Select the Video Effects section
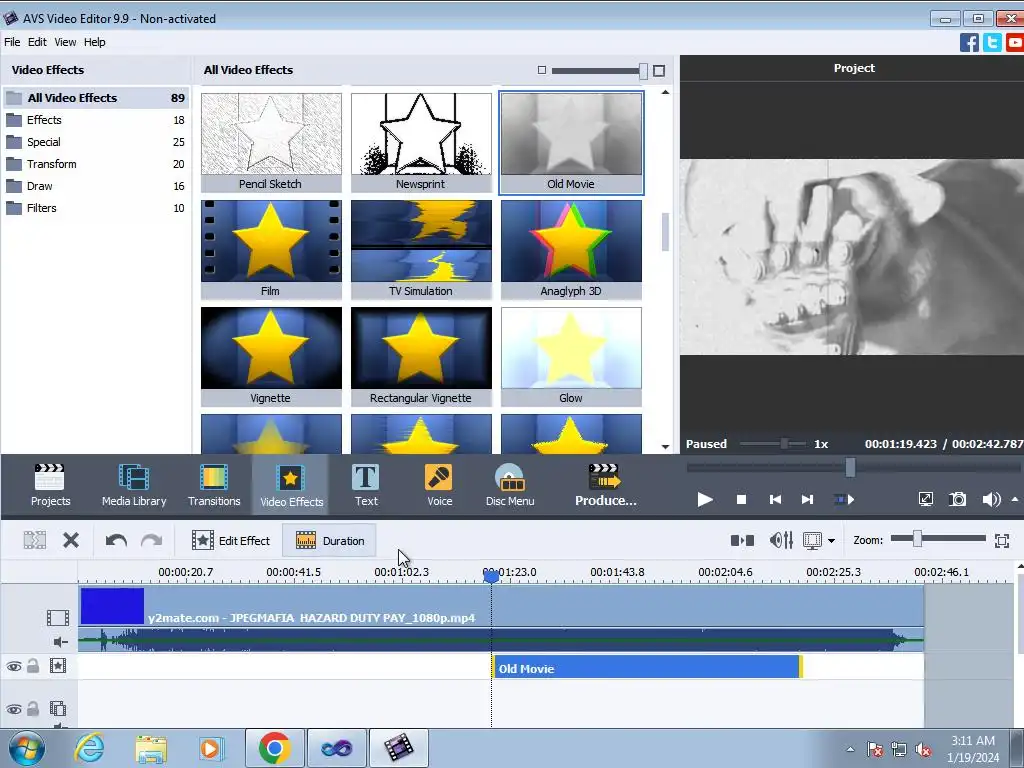The width and height of the screenshot is (1024, 768). pos(291,485)
